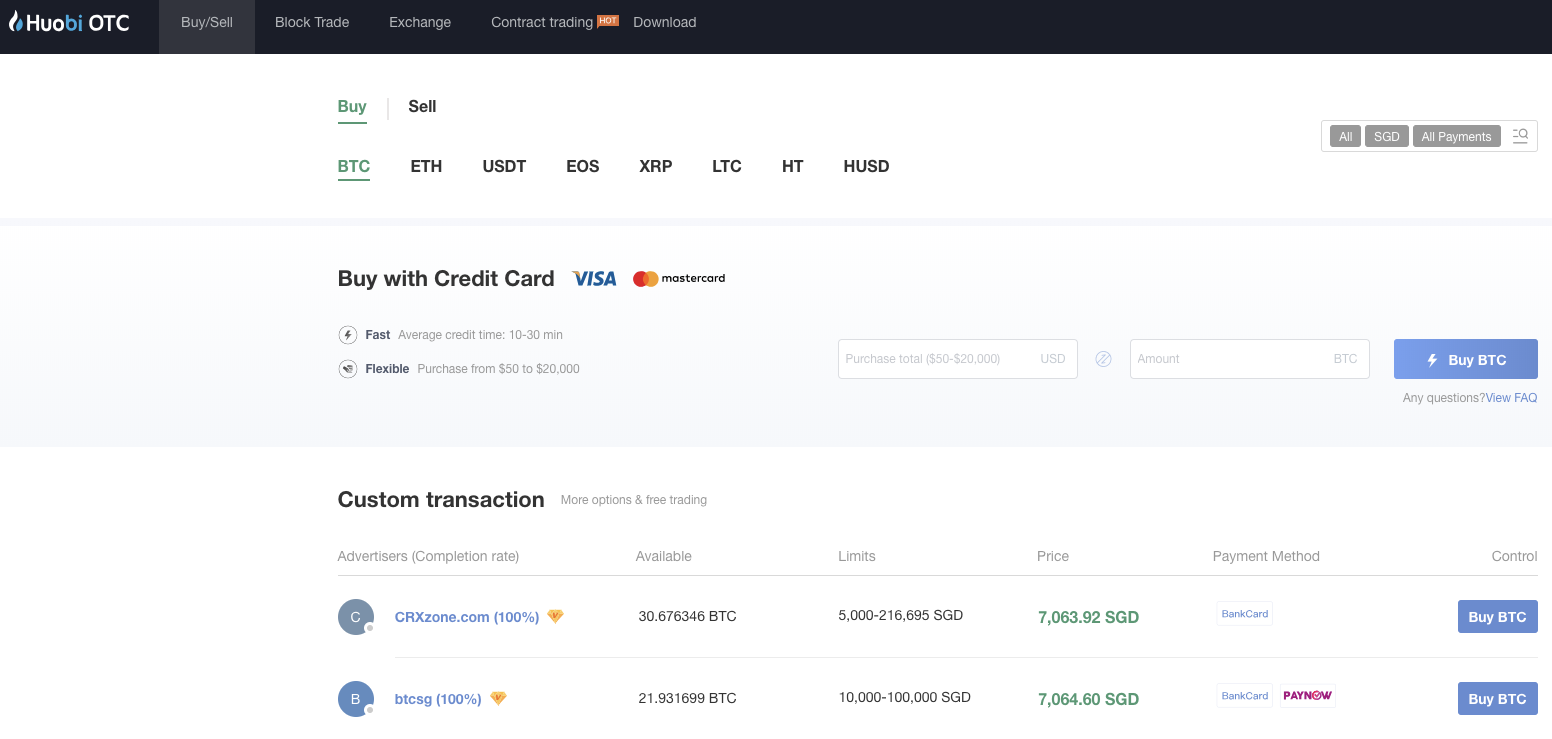Click Buy BTC in the btcsg row

1498,699
